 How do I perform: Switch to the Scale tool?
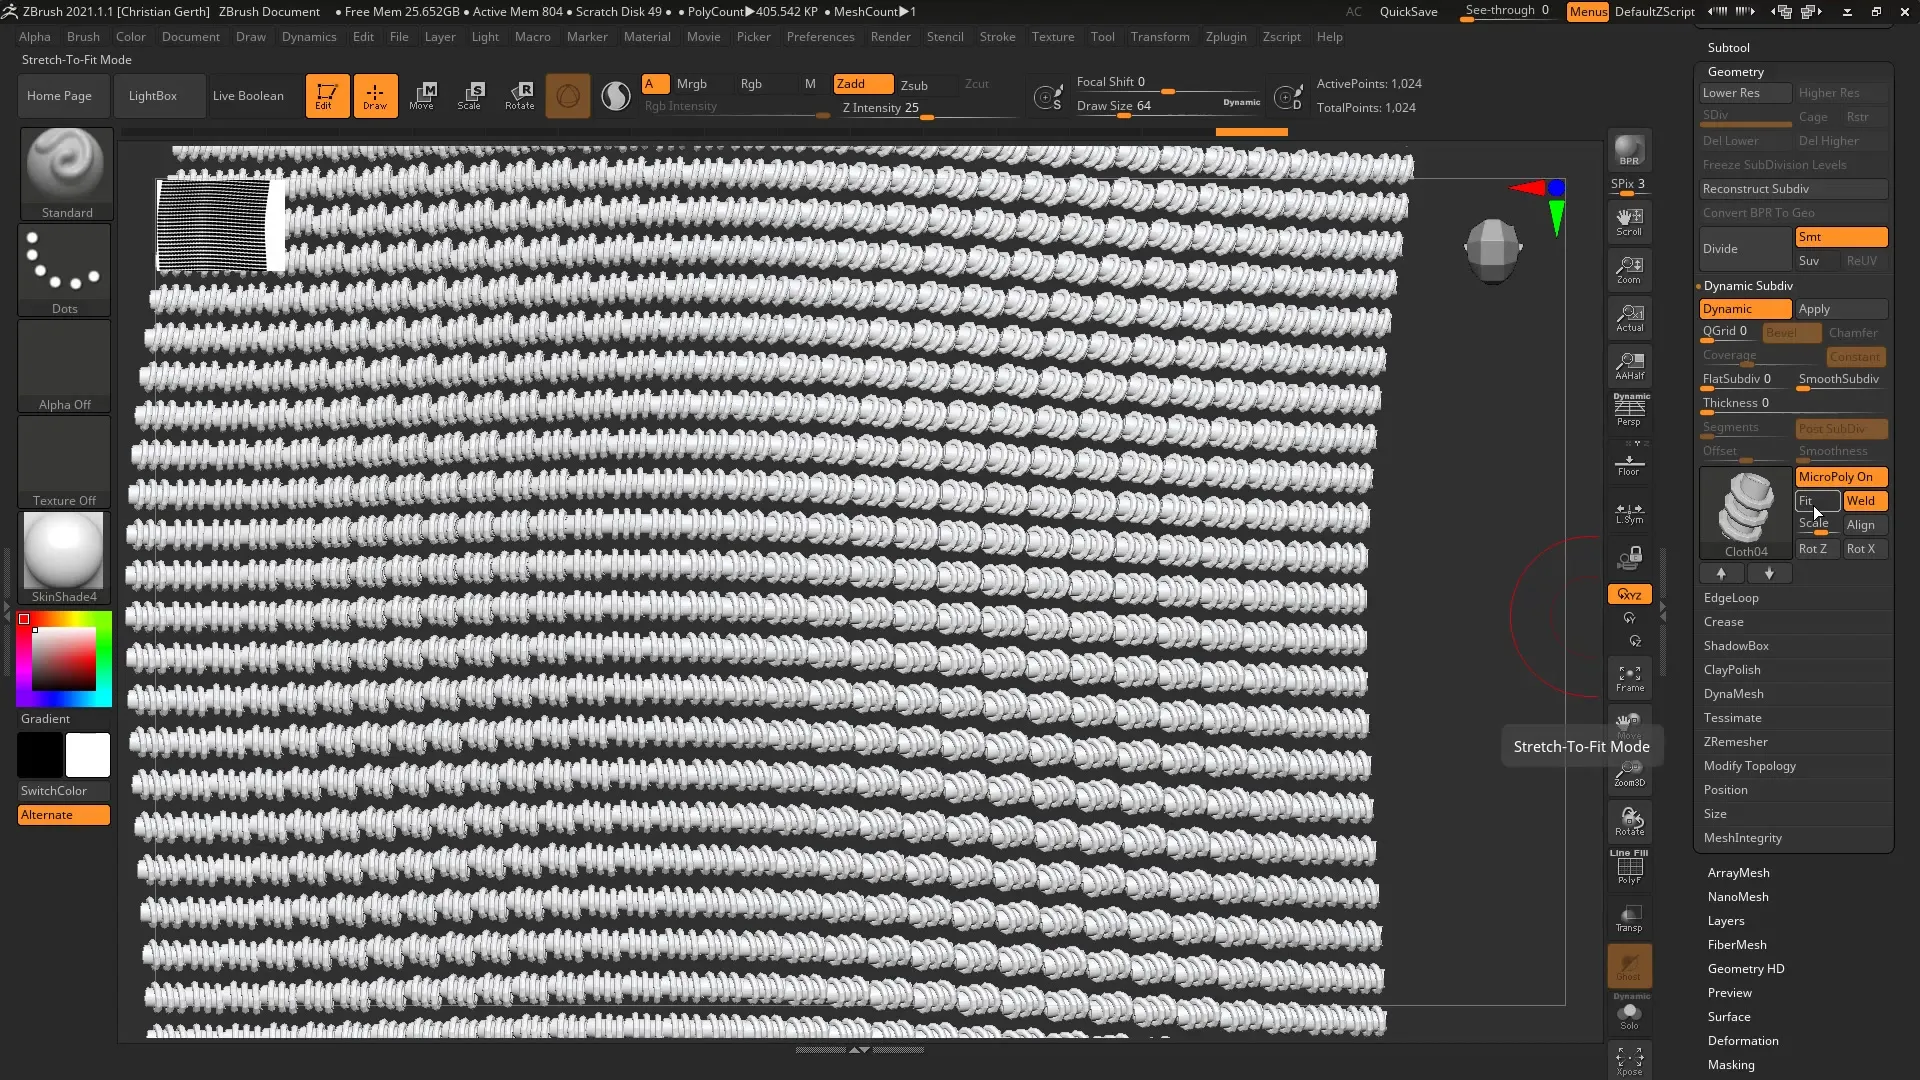(470, 96)
